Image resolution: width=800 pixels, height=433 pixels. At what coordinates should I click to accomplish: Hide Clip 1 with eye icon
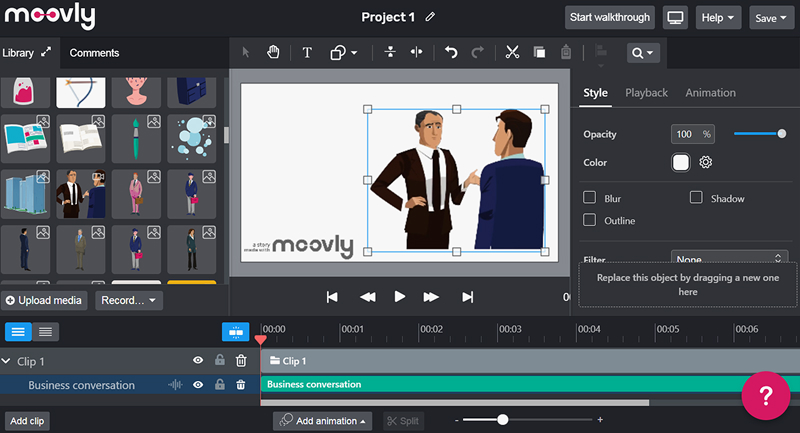click(198, 360)
